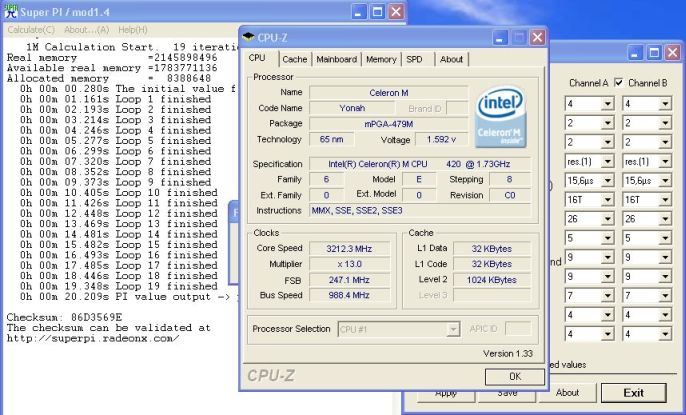This screenshot has width=686, height=415.
Task: Close the CPU-Z window
Action: (x=537, y=38)
